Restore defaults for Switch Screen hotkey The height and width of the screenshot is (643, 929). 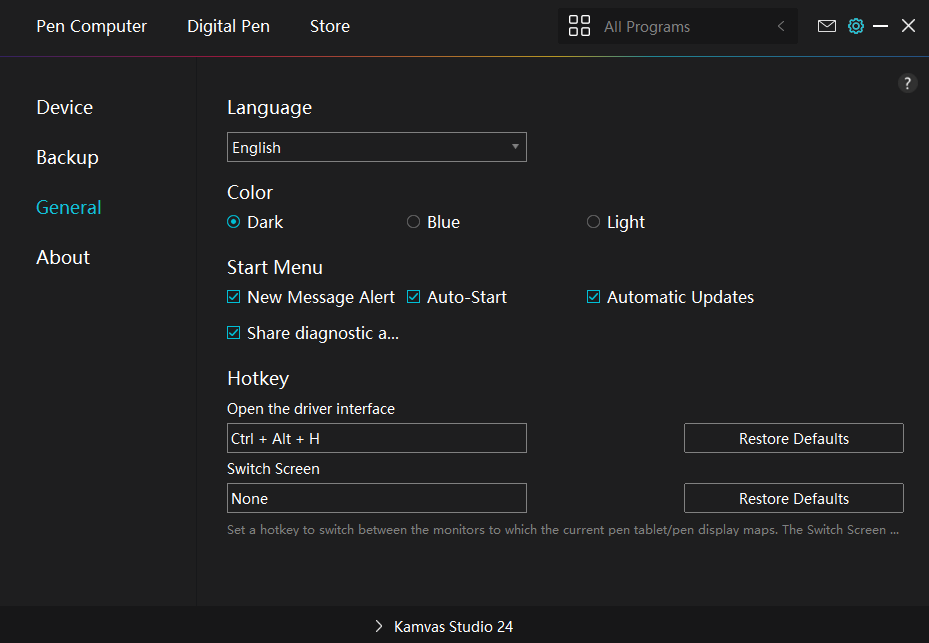[793, 498]
